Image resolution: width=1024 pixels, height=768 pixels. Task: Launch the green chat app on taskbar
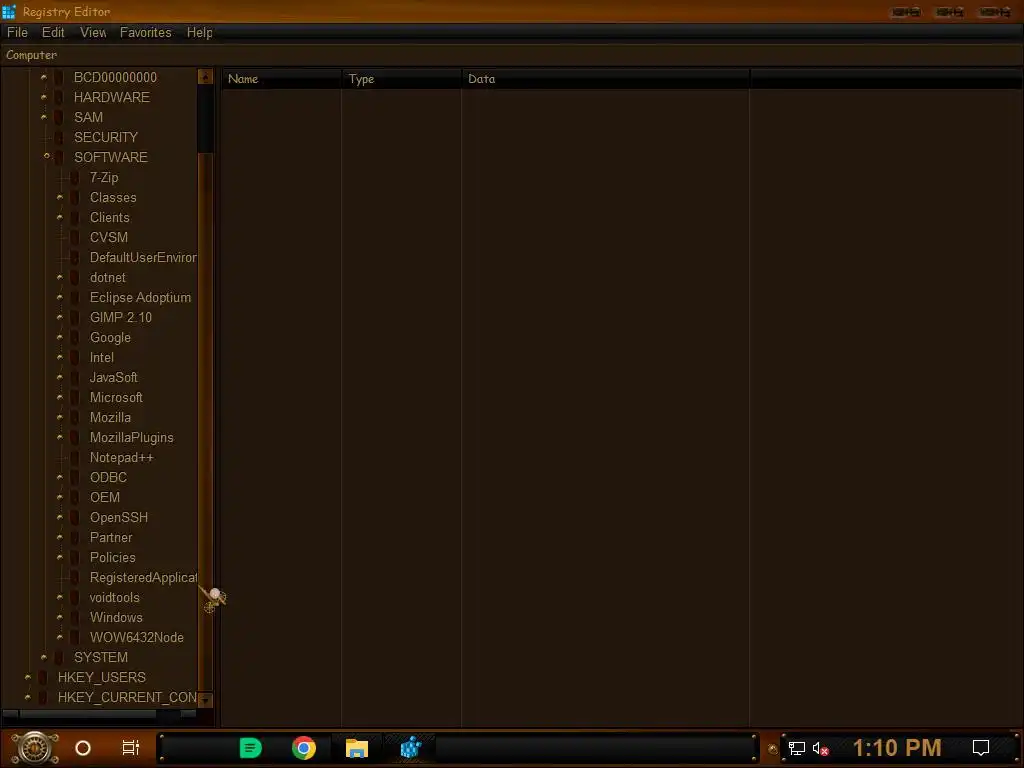251,748
